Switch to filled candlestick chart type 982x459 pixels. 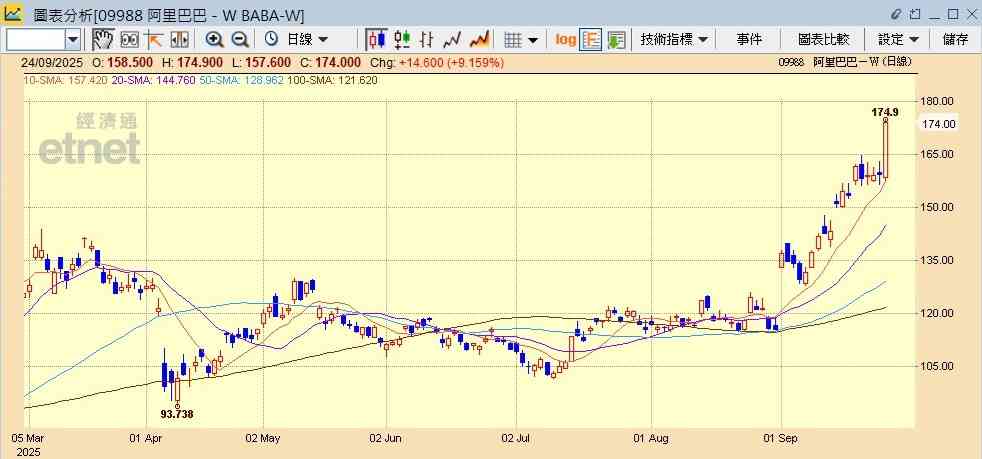[x=376, y=39]
